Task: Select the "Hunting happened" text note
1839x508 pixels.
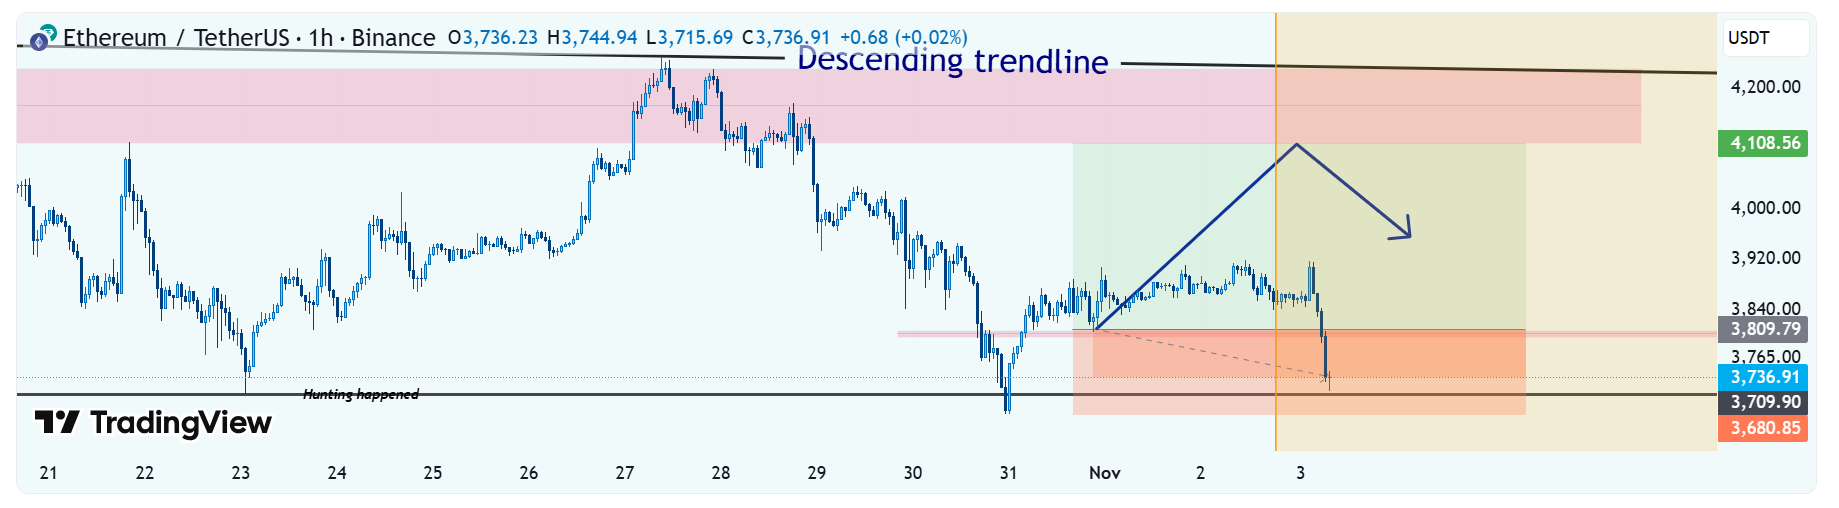Action: [x=360, y=394]
